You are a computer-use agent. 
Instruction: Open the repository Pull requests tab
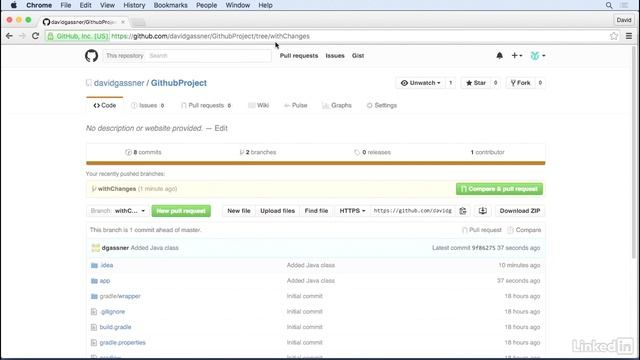pyautogui.click(x=206, y=105)
